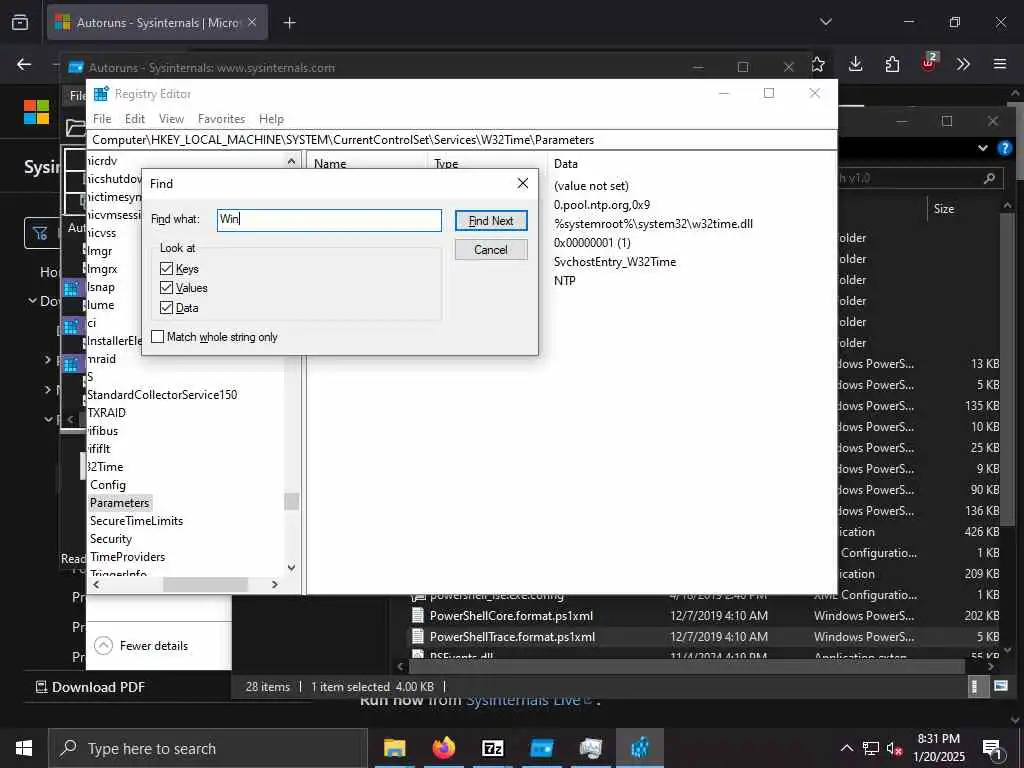Image resolution: width=1024 pixels, height=768 pixels.
Task: Click the tree scrollbar right arrow
Action: tap(275, 584)
